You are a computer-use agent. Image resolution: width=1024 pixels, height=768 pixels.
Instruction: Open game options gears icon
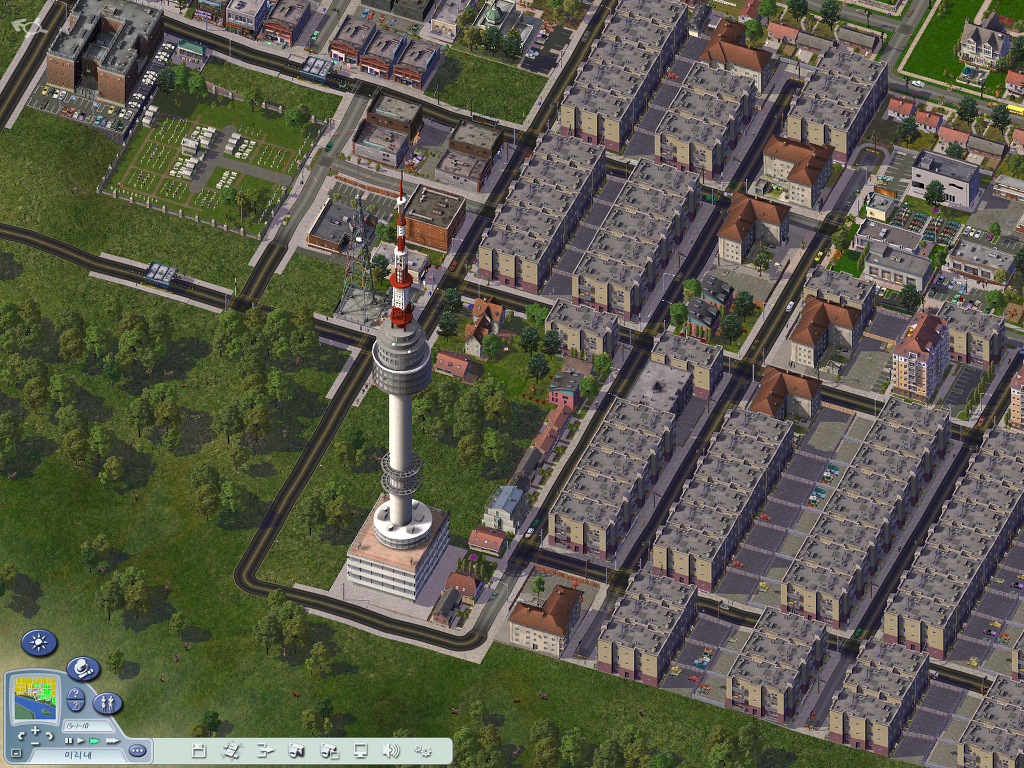pyautogui.click(x=423, y=750)
